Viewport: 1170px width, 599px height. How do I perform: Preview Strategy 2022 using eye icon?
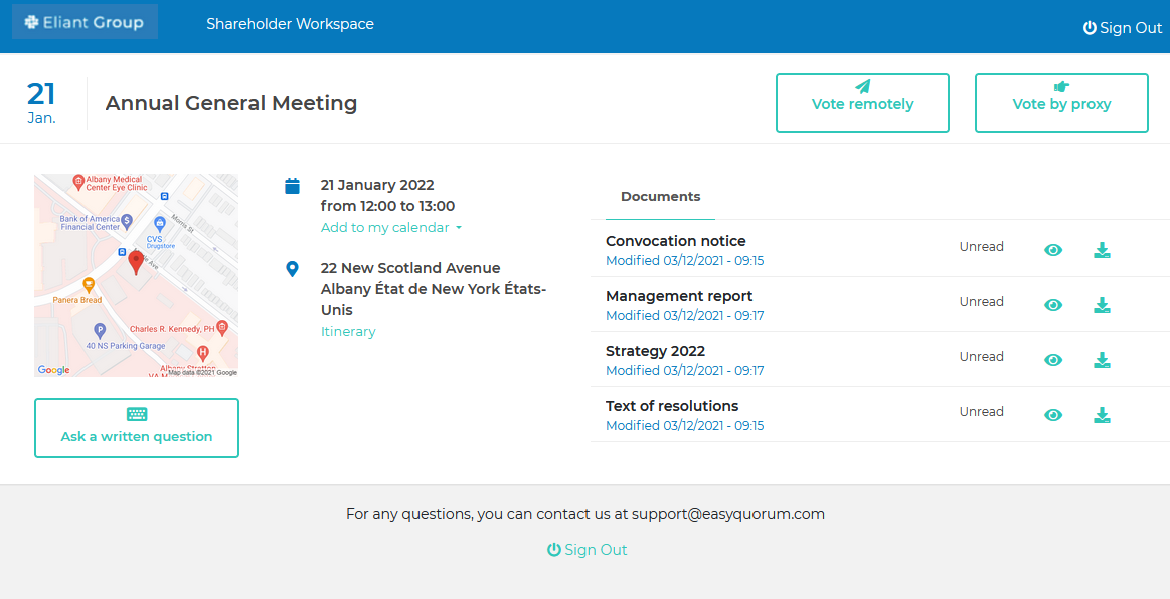[x=1053, y=360]
